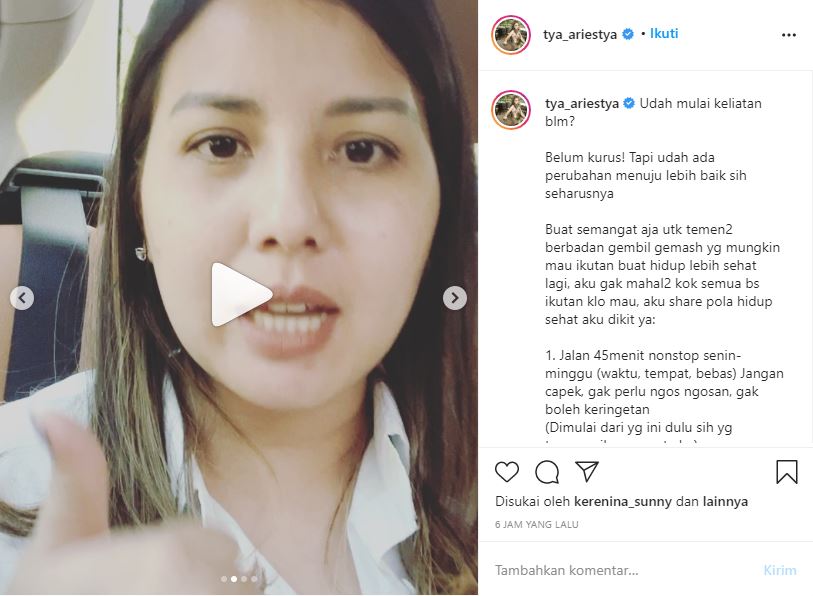Save post with bookmark icon

[x=787, y=472]
